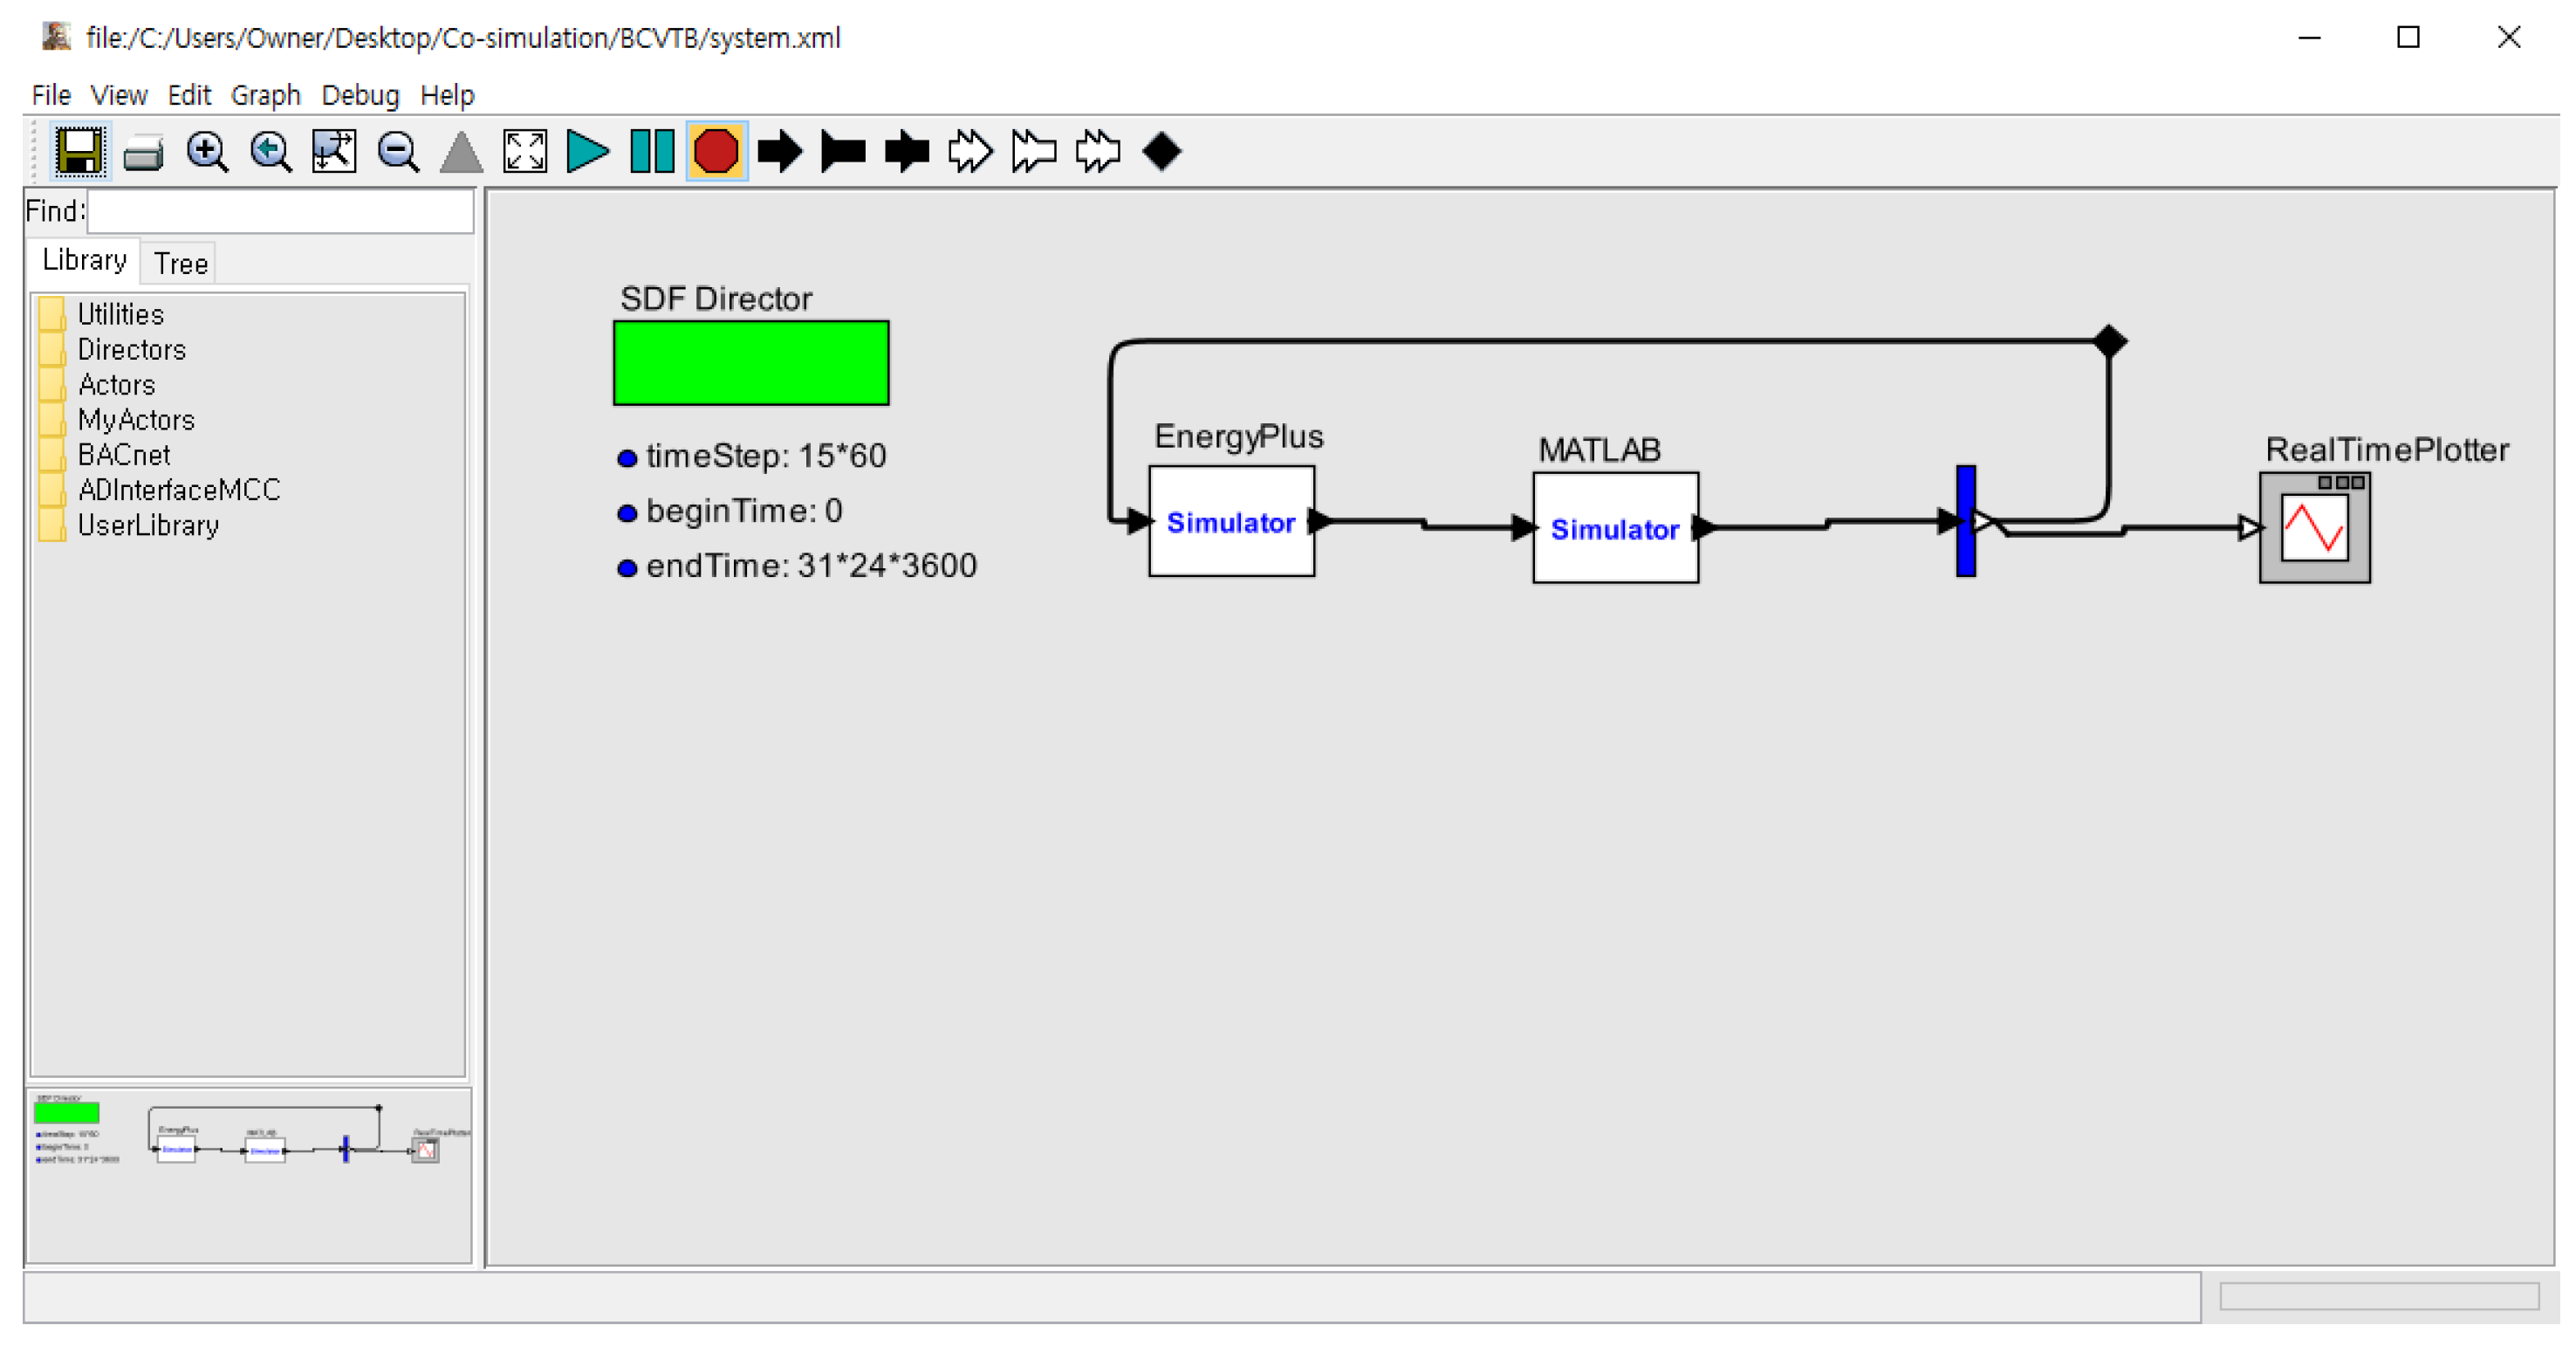Image resolution: width=2576 pixels, height=1346 pixels.
Task: Run the simulation with the Play icon
Action: click(588, 151)
